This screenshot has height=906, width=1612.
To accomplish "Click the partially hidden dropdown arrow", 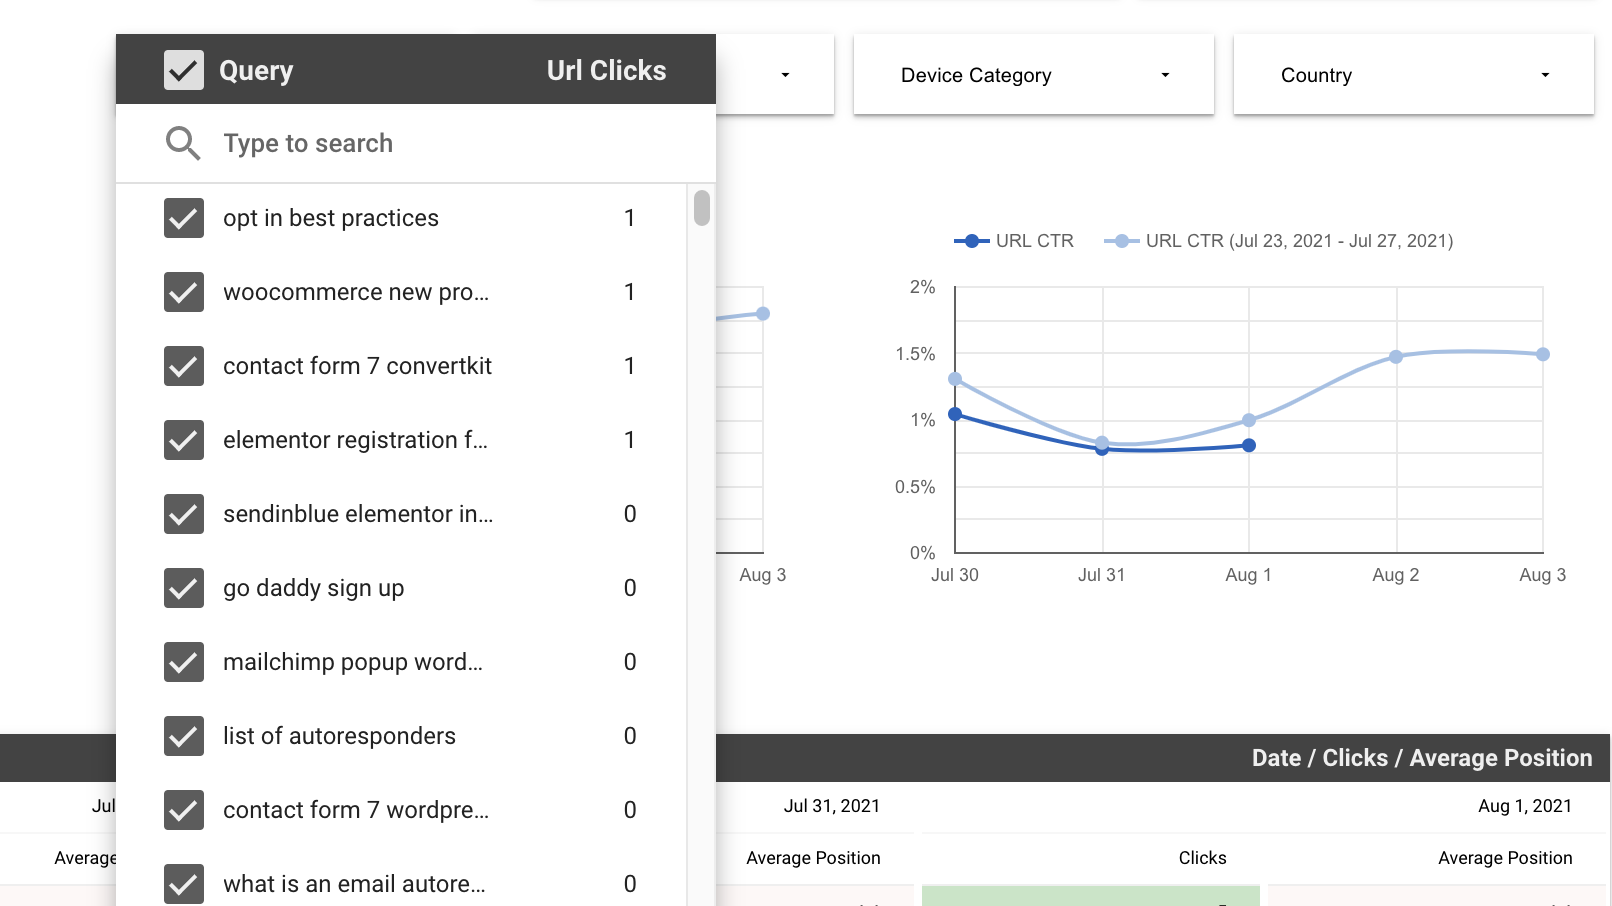I will [x=785, y=75].
